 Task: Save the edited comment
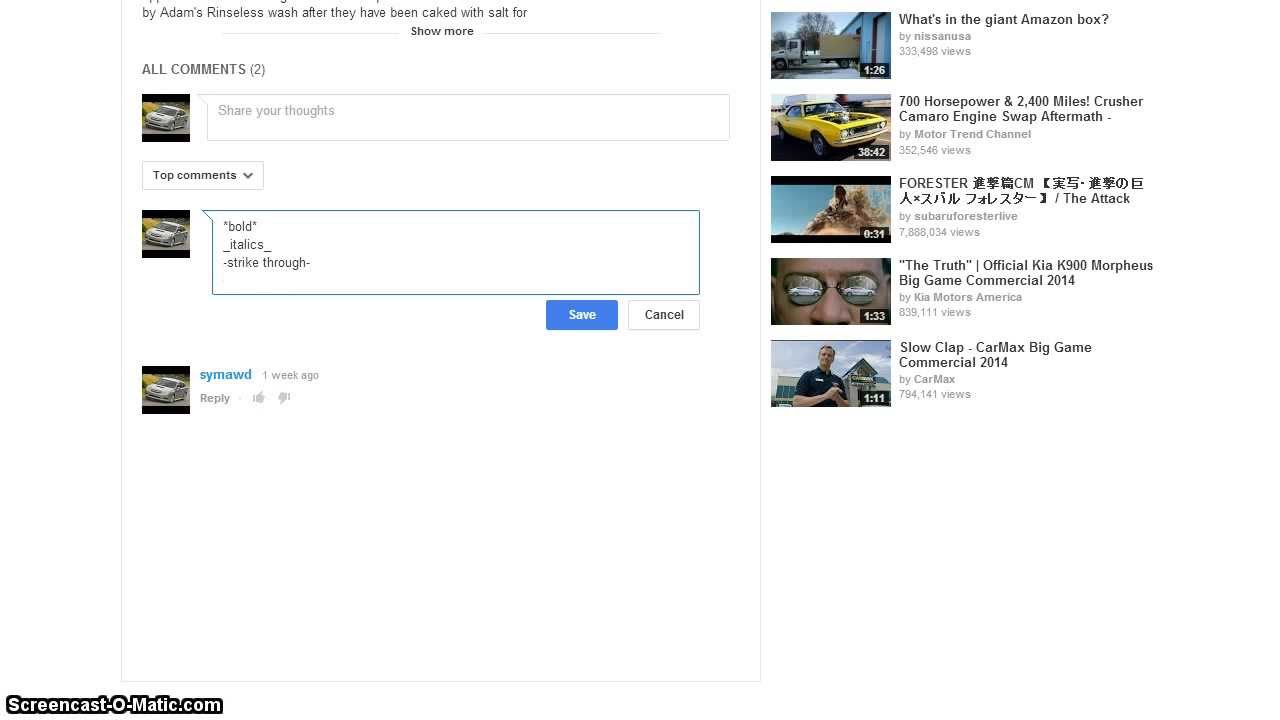coord(582,315)
